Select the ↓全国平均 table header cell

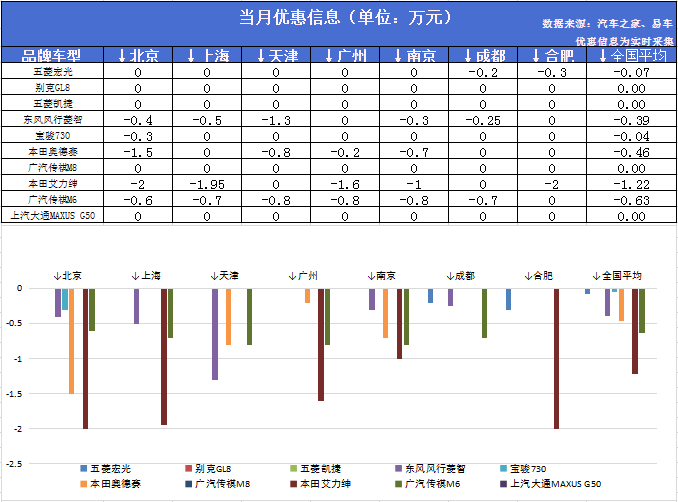(x=631, y=55)
